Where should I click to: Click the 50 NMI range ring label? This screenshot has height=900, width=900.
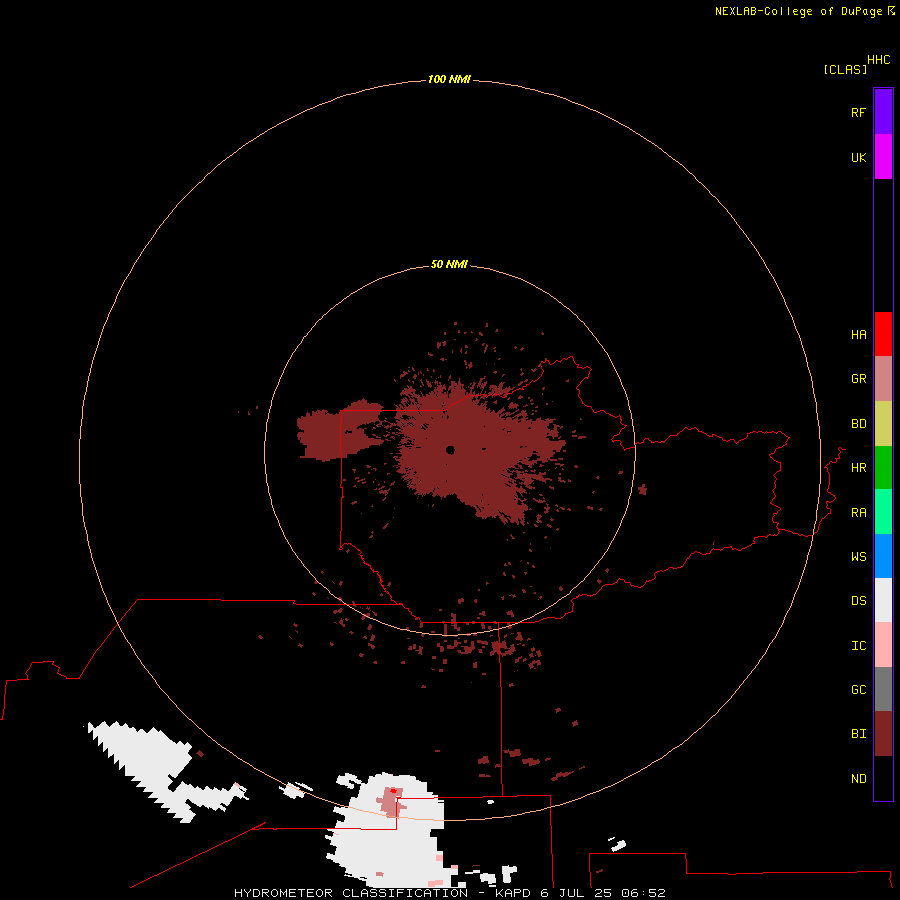[x=449, y=264]
